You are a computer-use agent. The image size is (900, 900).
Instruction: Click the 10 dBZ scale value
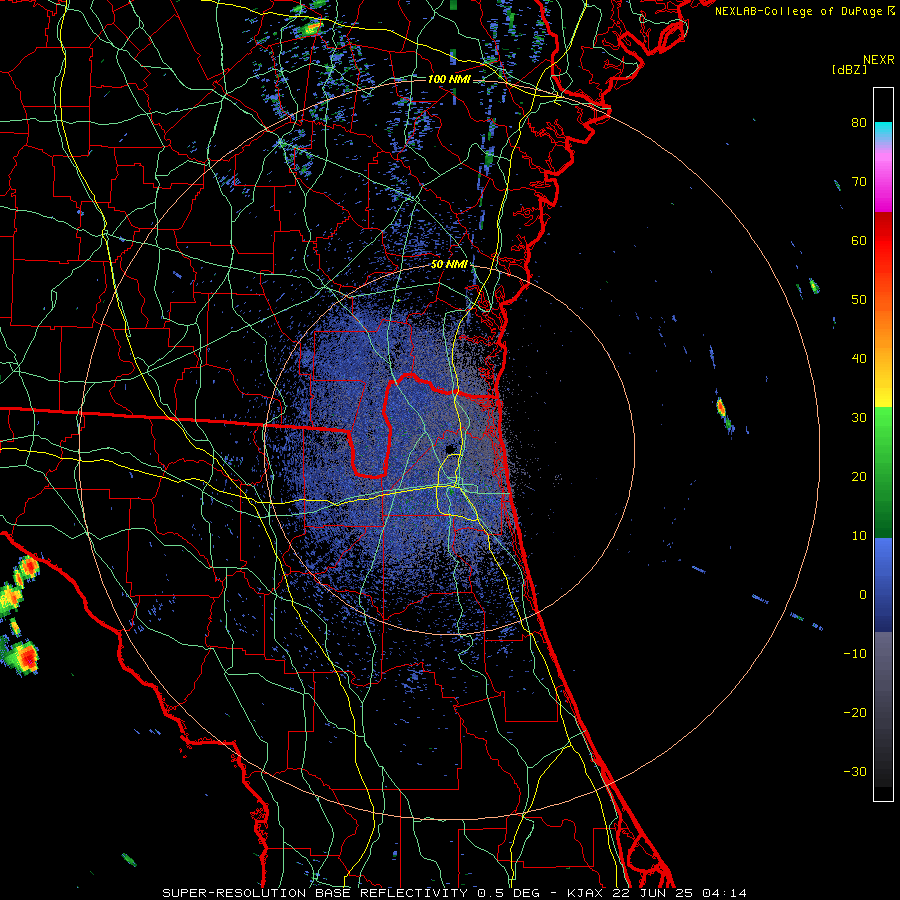(859, 536)
